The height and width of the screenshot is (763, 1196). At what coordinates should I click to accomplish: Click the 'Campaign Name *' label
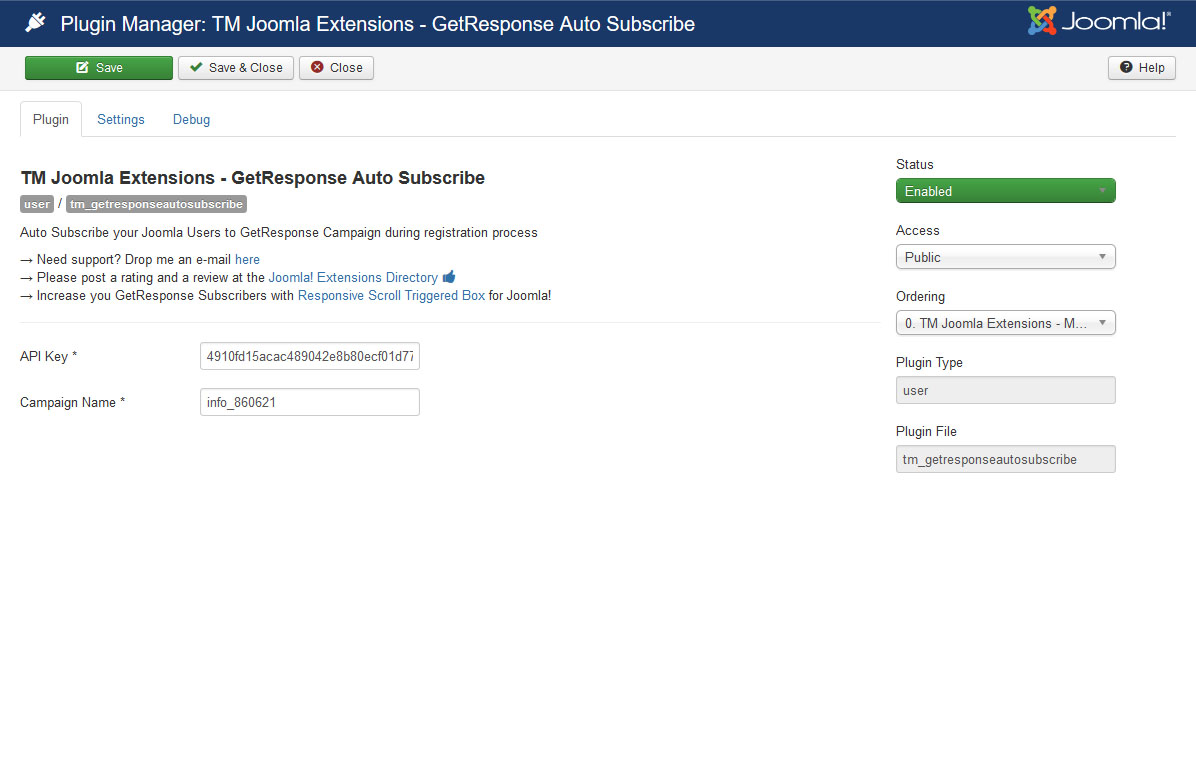[72, 402]
